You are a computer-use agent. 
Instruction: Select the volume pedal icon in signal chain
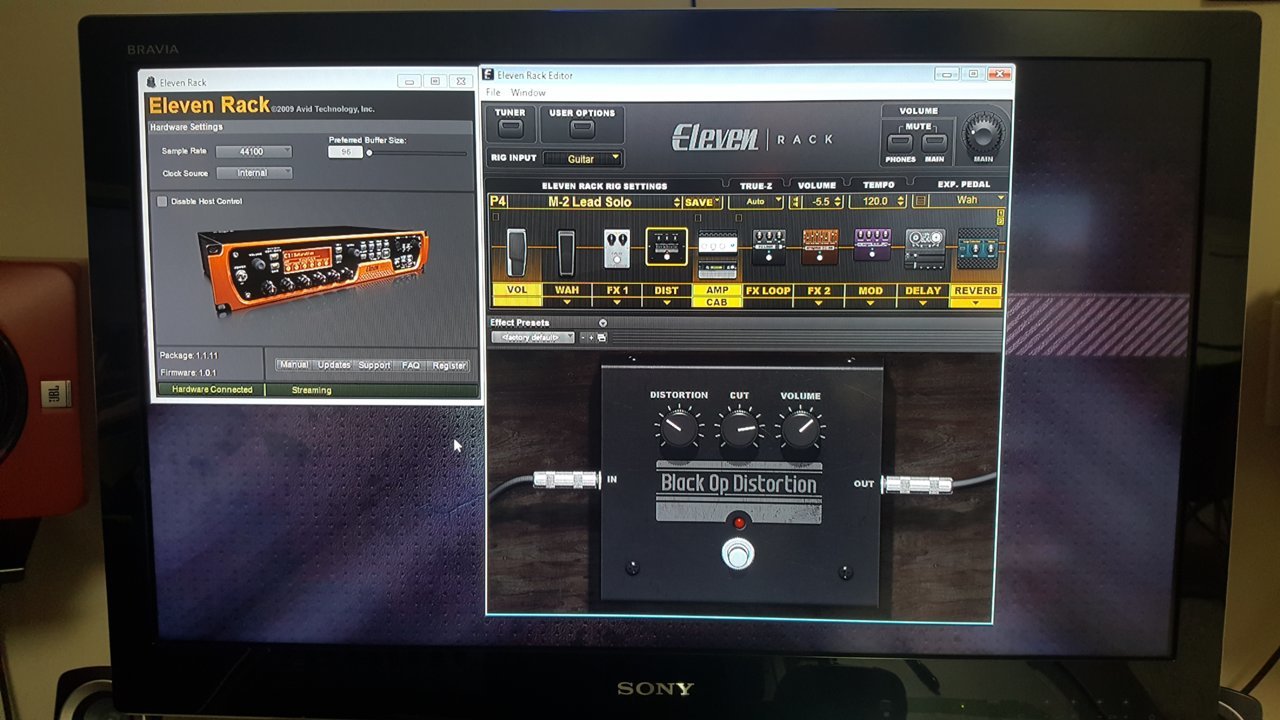pyautogui.click(x=517, y=252)
